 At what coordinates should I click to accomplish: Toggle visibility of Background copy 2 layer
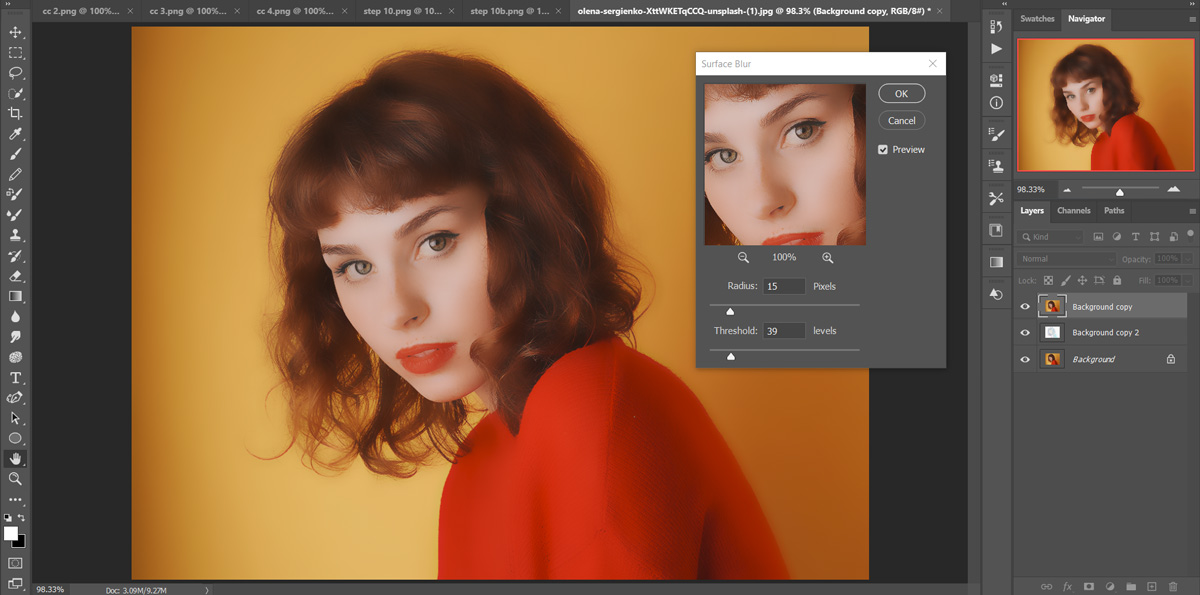[1025, 333]
